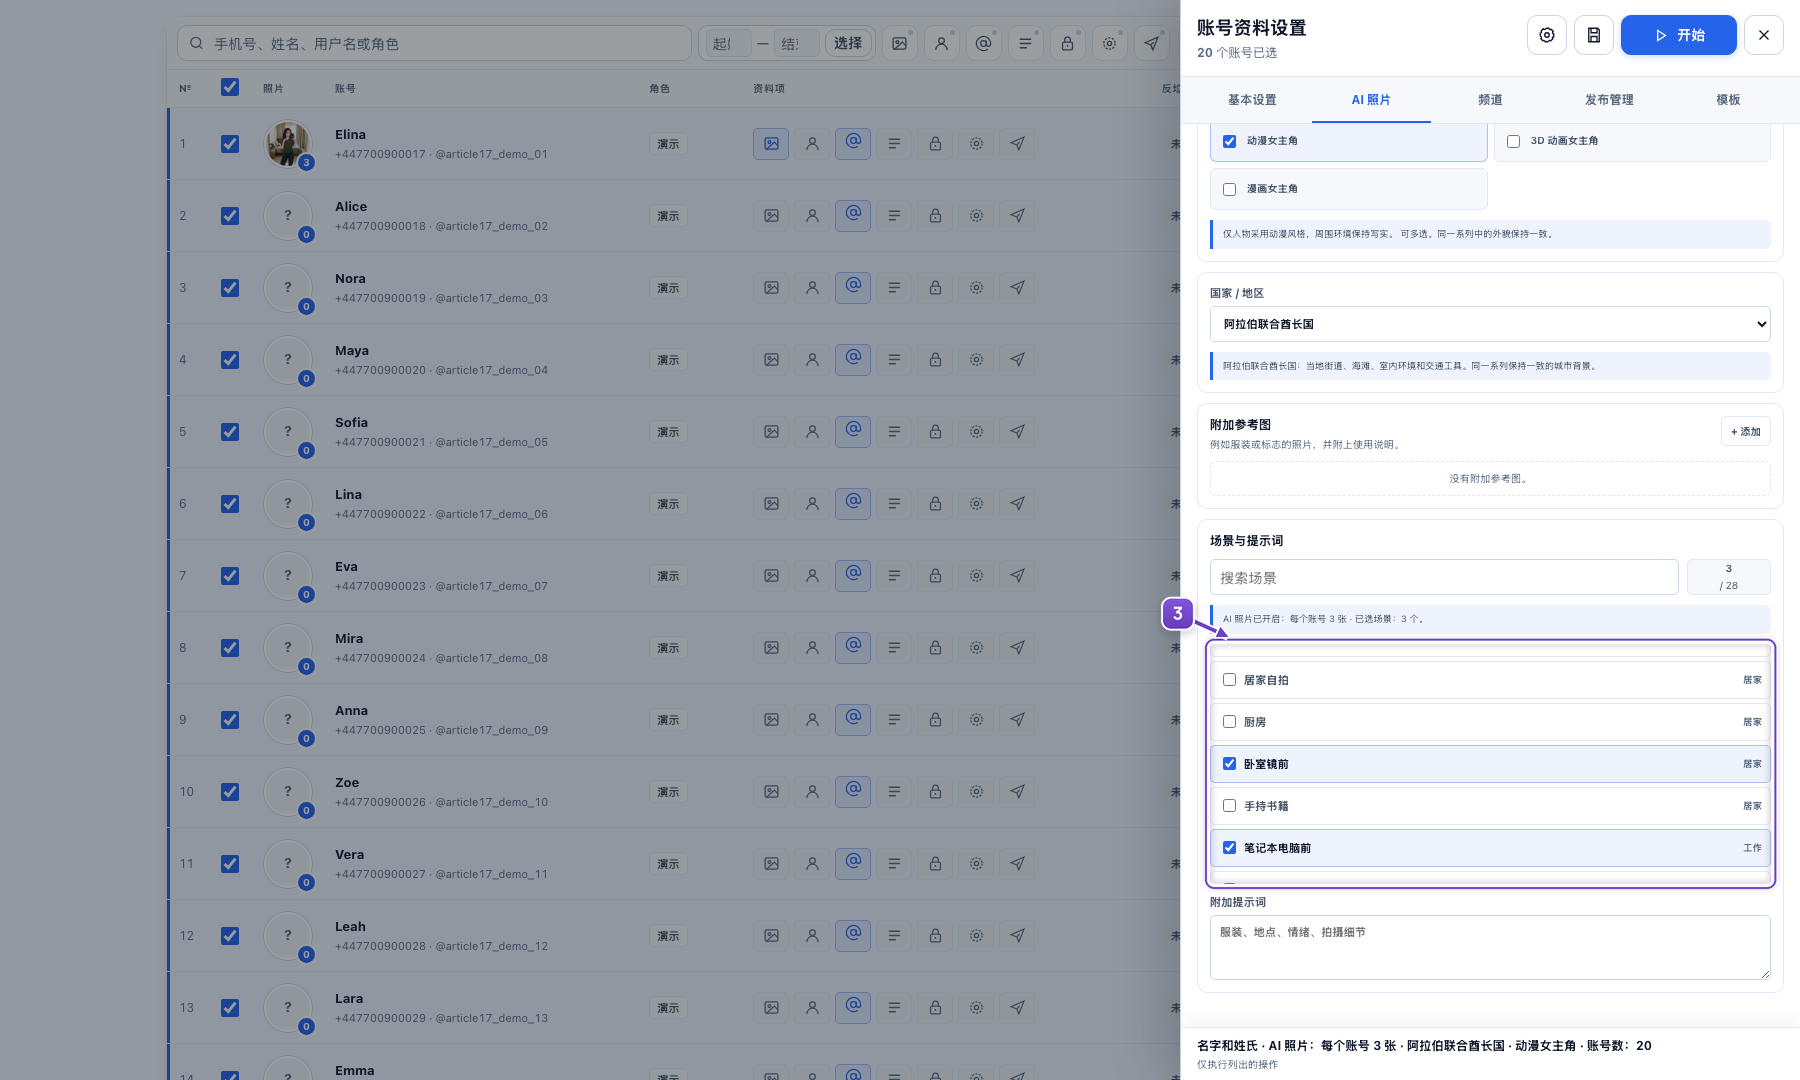Uncheck the 动漫女主角 style checkbox
Screen dimensions: 1800x1080
tap(1230, 141)
